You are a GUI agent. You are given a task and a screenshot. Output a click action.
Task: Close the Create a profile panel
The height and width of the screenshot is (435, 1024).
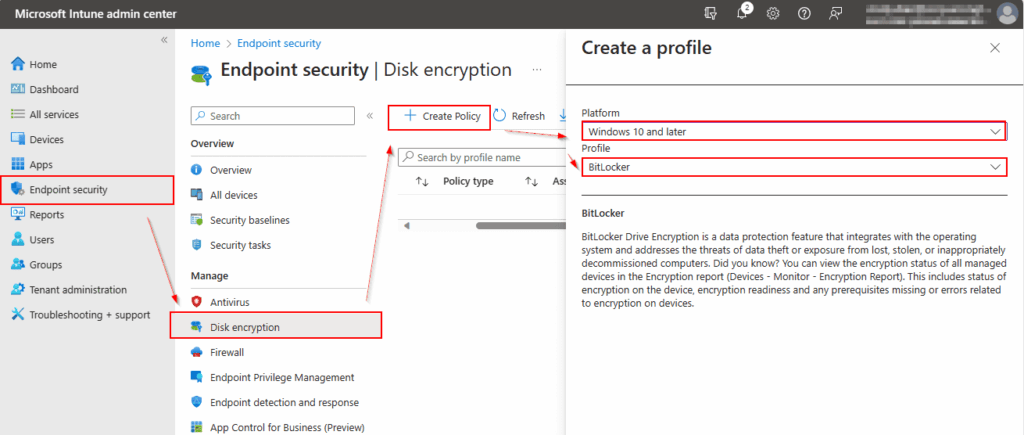pos(994,48)
